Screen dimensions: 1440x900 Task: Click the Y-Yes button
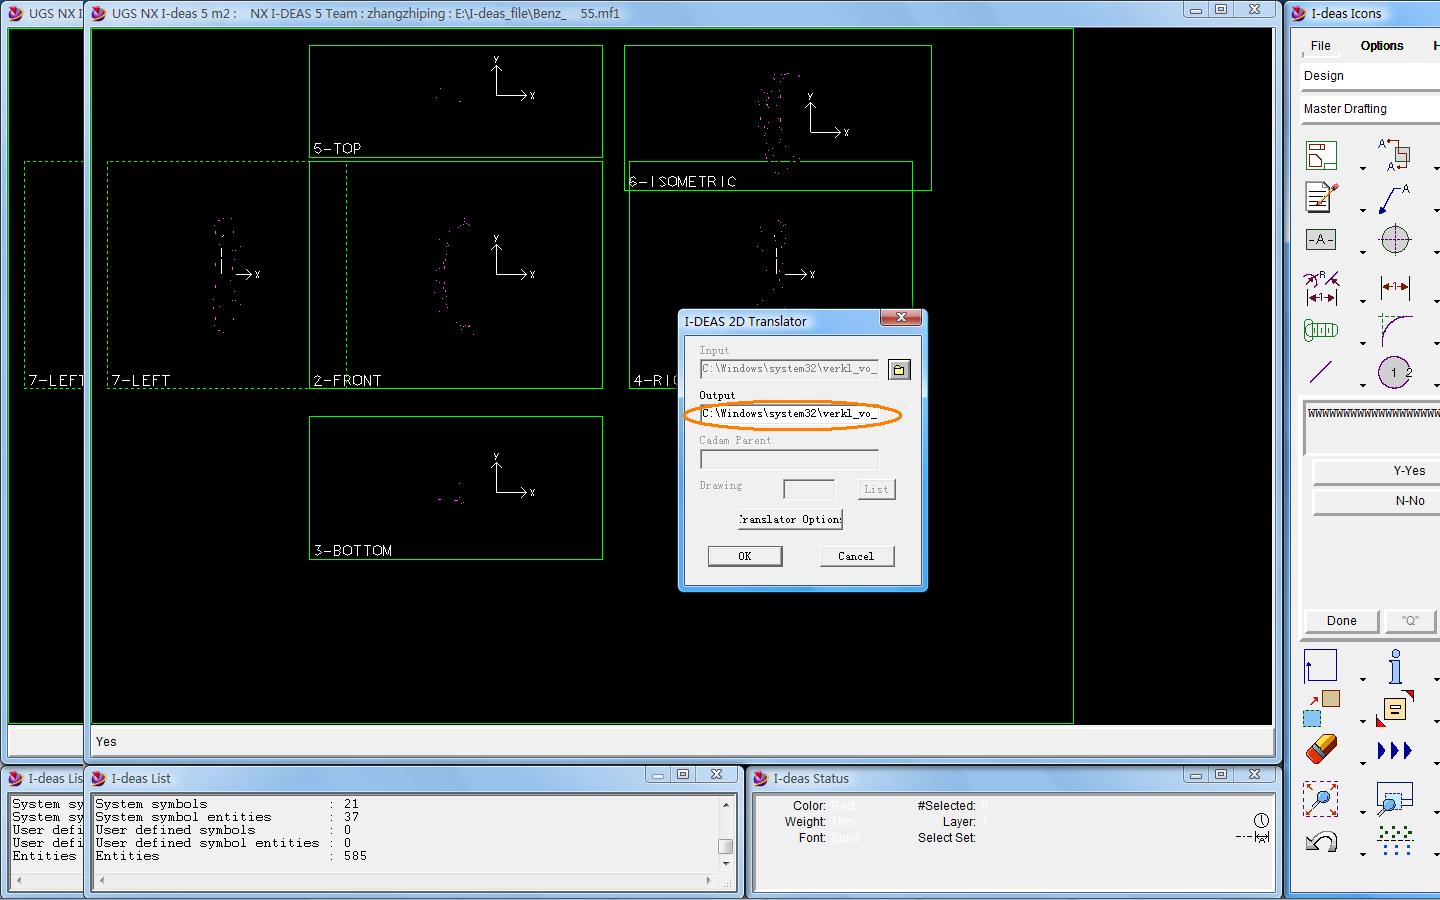point(1376,470)
